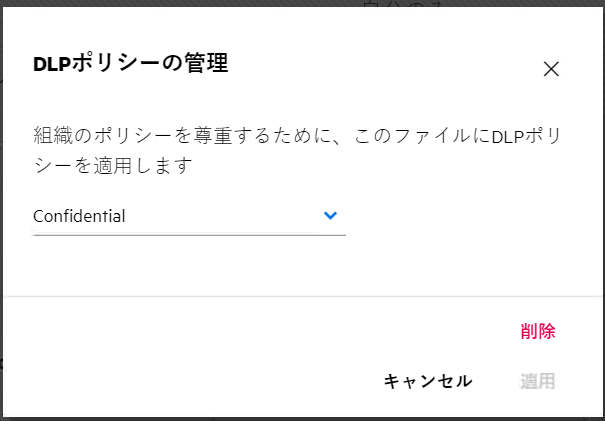Click the 適用 button
The width and height of the screenshot is (605, 421).
pos(538,381)
